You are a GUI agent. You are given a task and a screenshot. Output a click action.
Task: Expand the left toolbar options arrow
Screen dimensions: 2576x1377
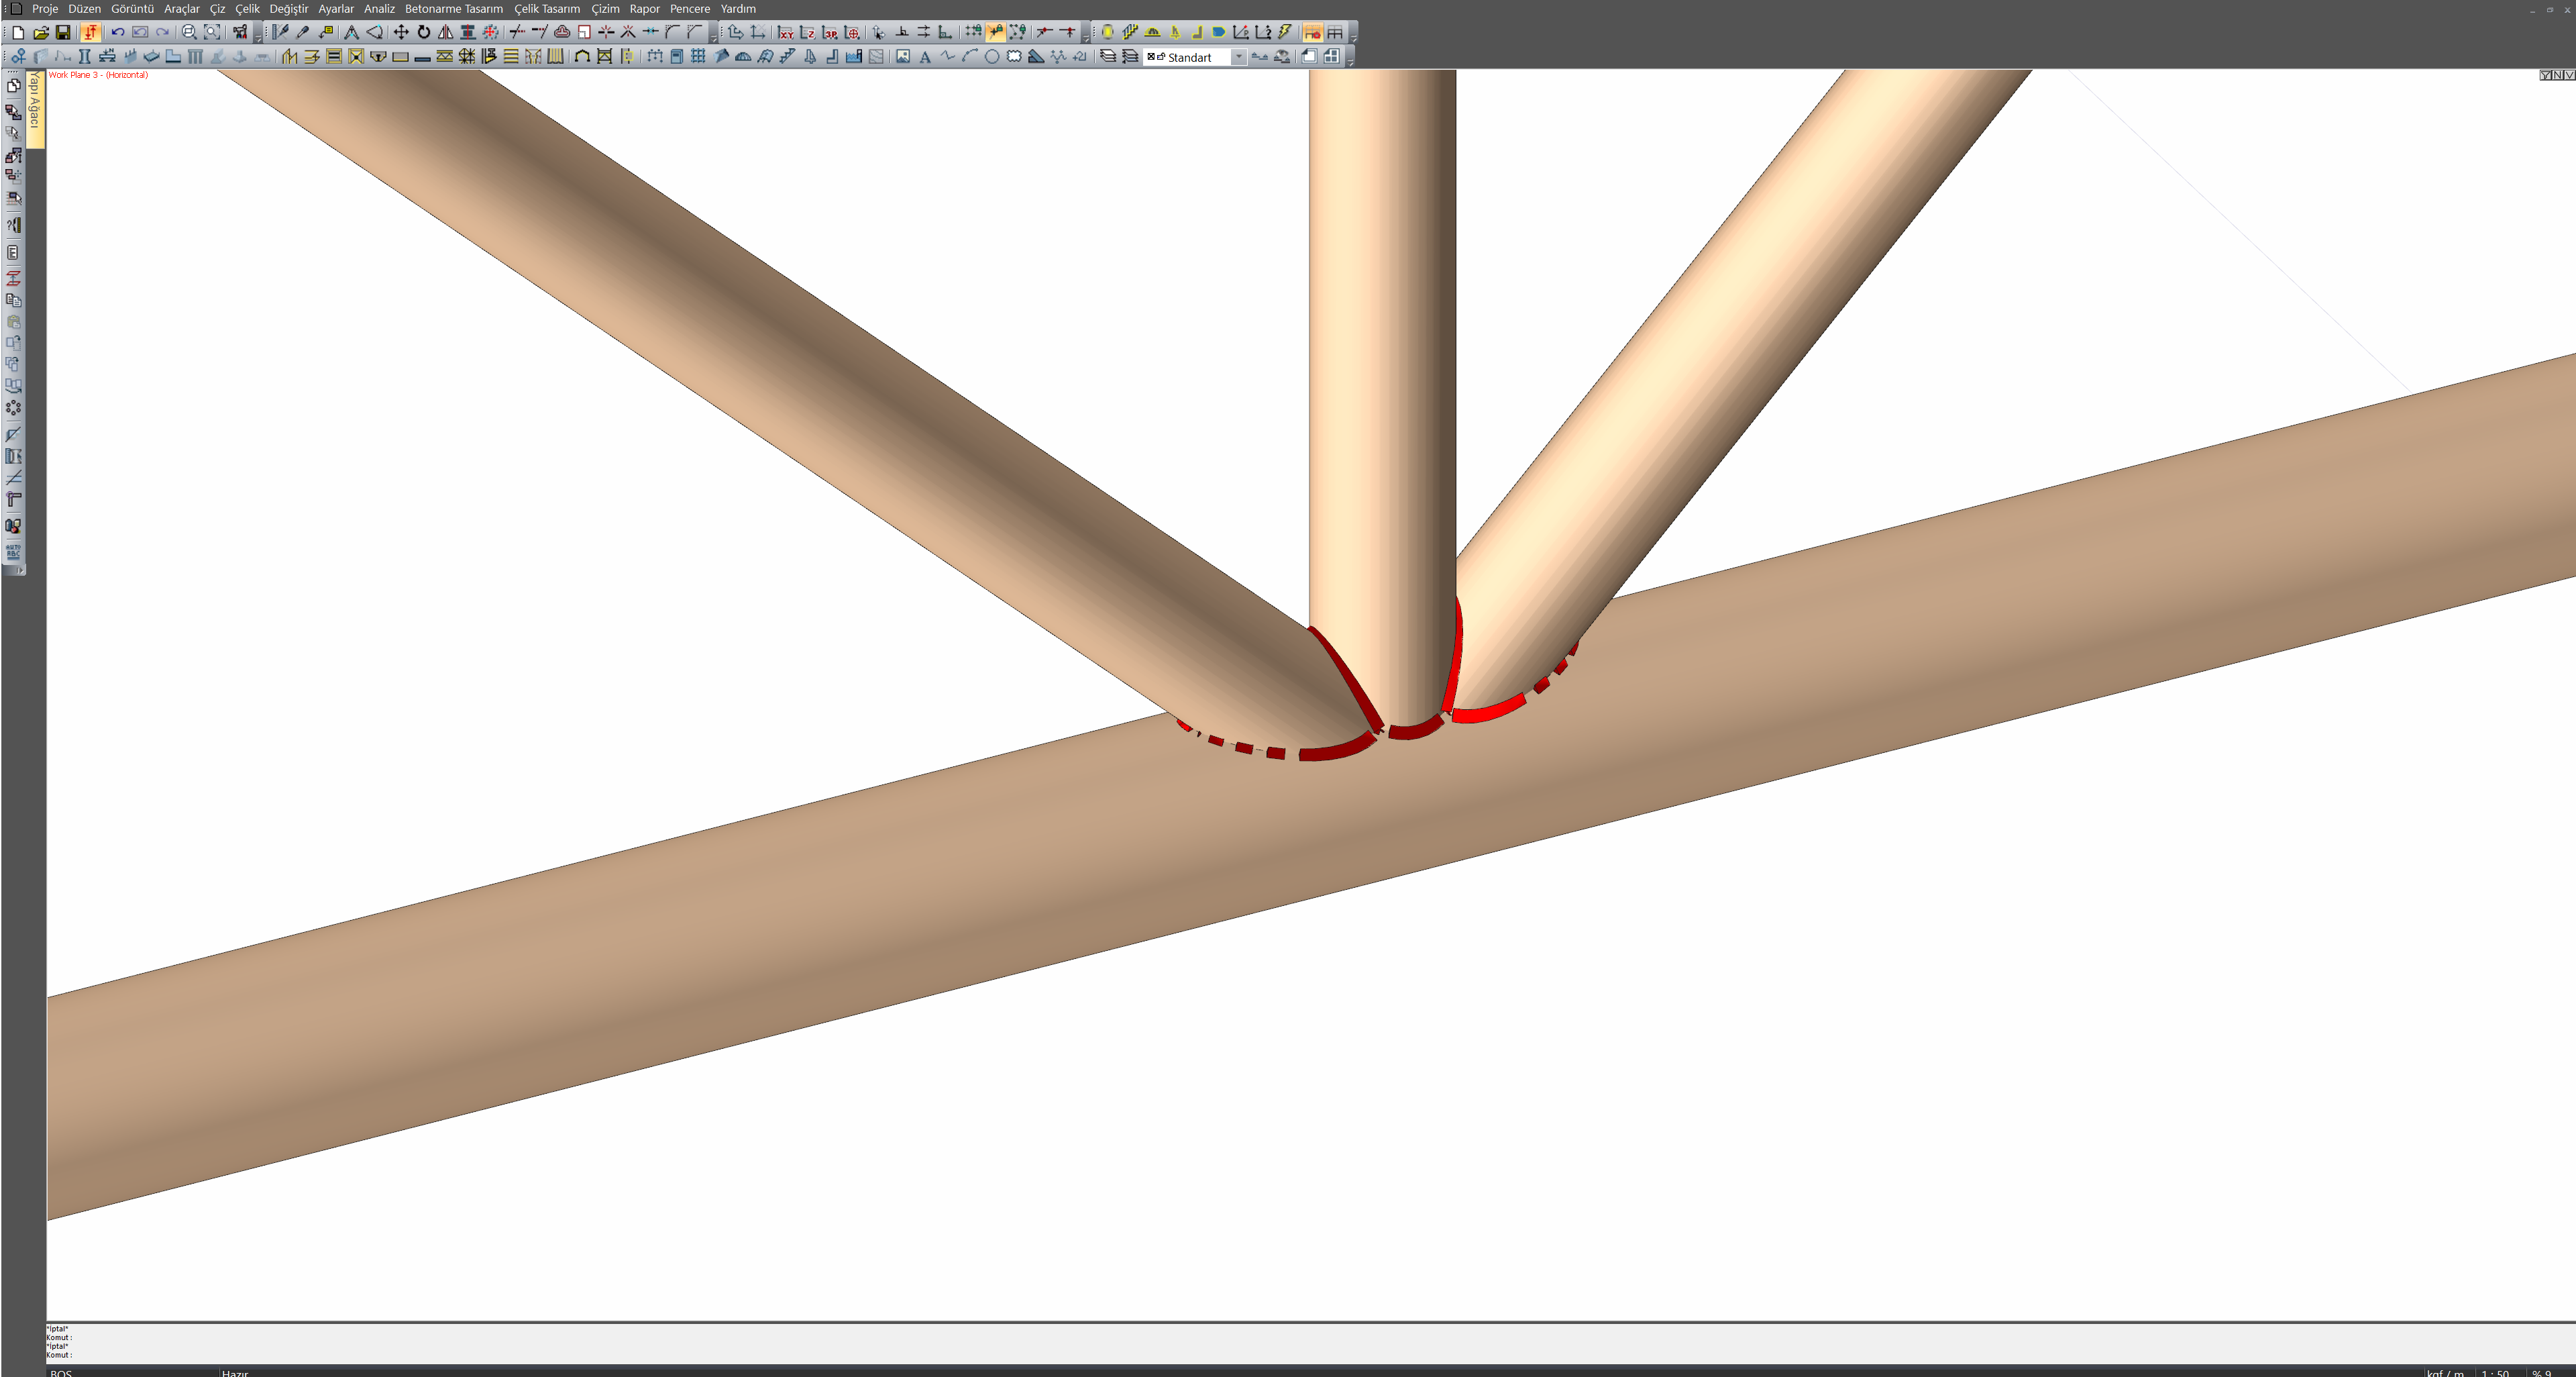tap(20, 570)
